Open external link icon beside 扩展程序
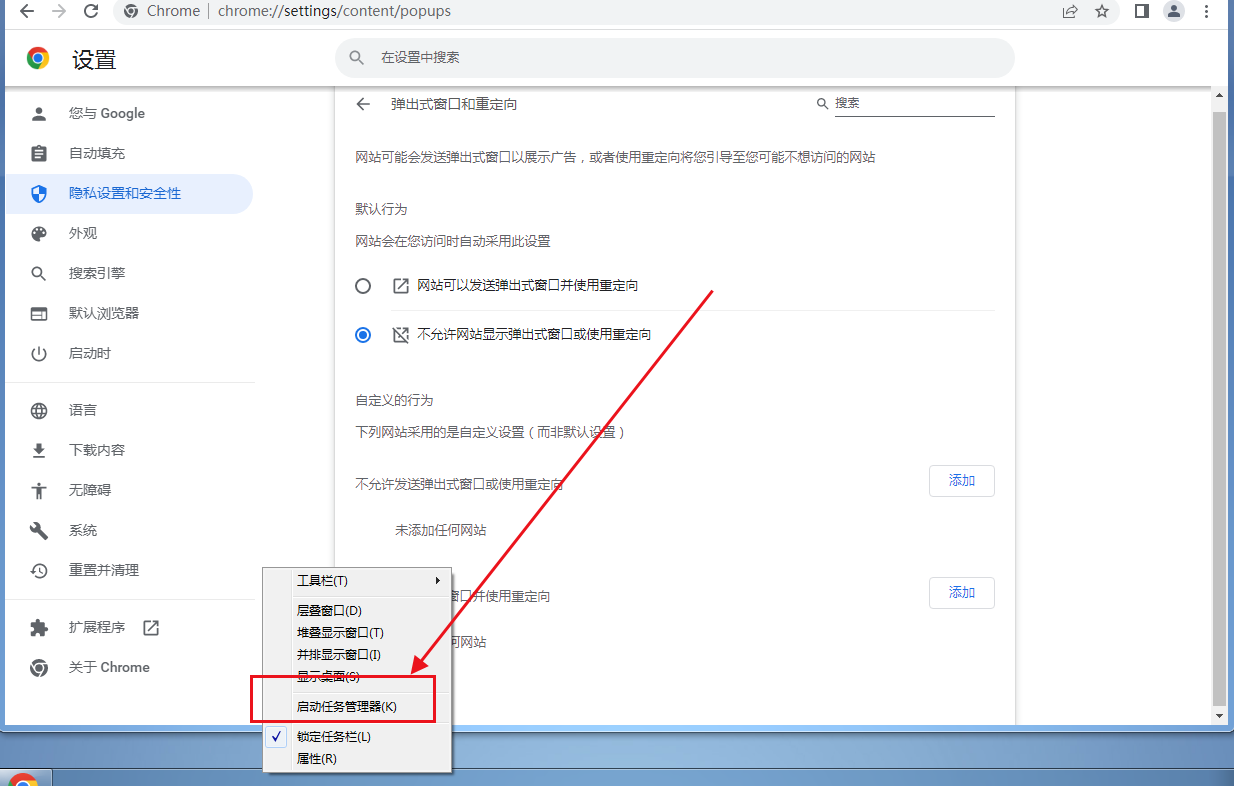Screen dimensions: 1234x786 pyautogui.click(x=151, y=627)
